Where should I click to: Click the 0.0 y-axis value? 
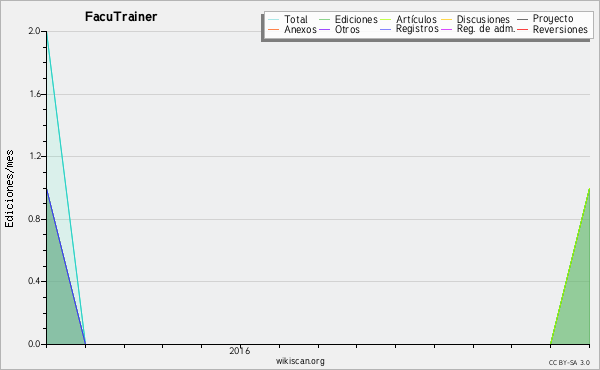coord(34,344)
